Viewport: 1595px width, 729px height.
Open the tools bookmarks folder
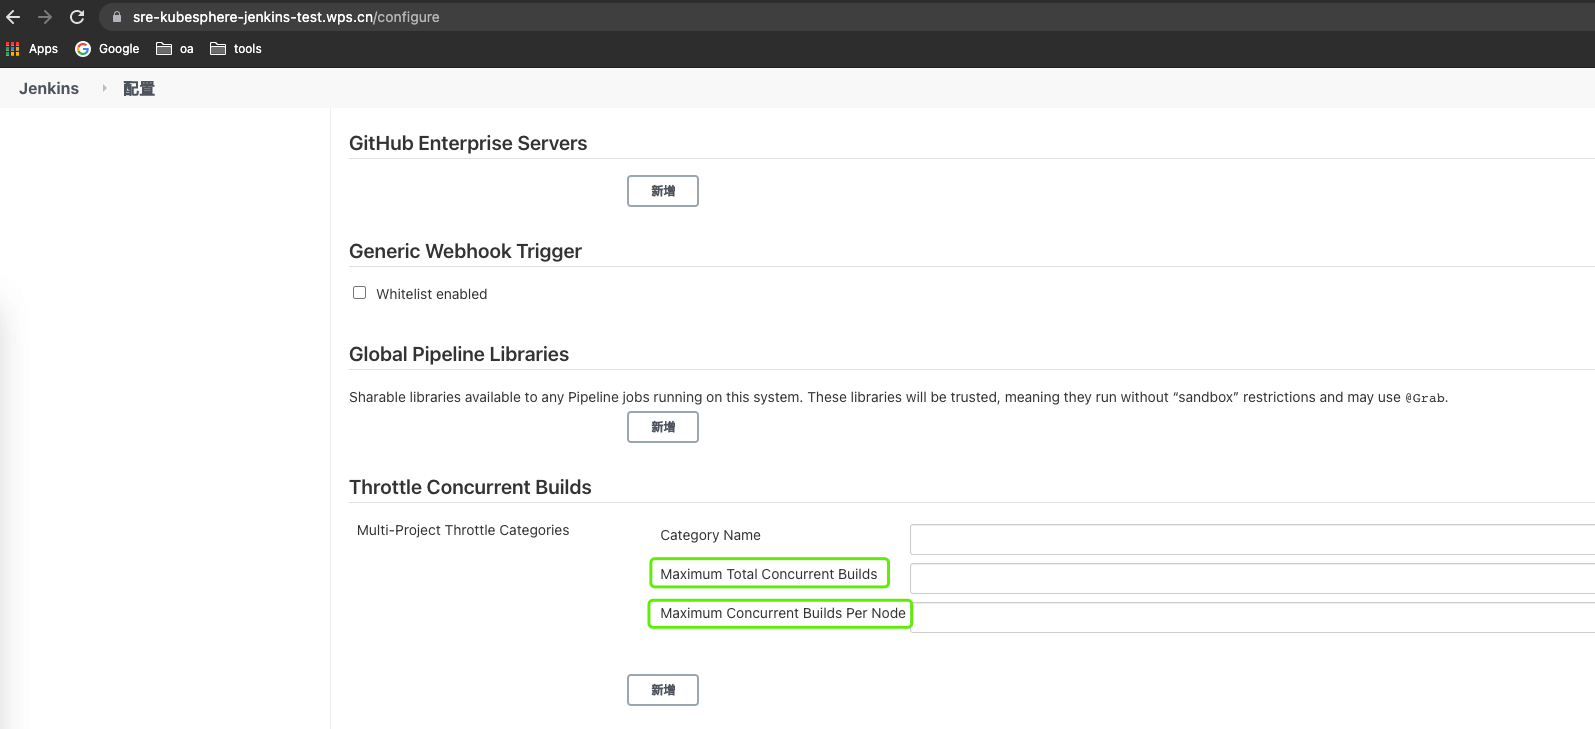pyautogui.click(x=236, y=49)
